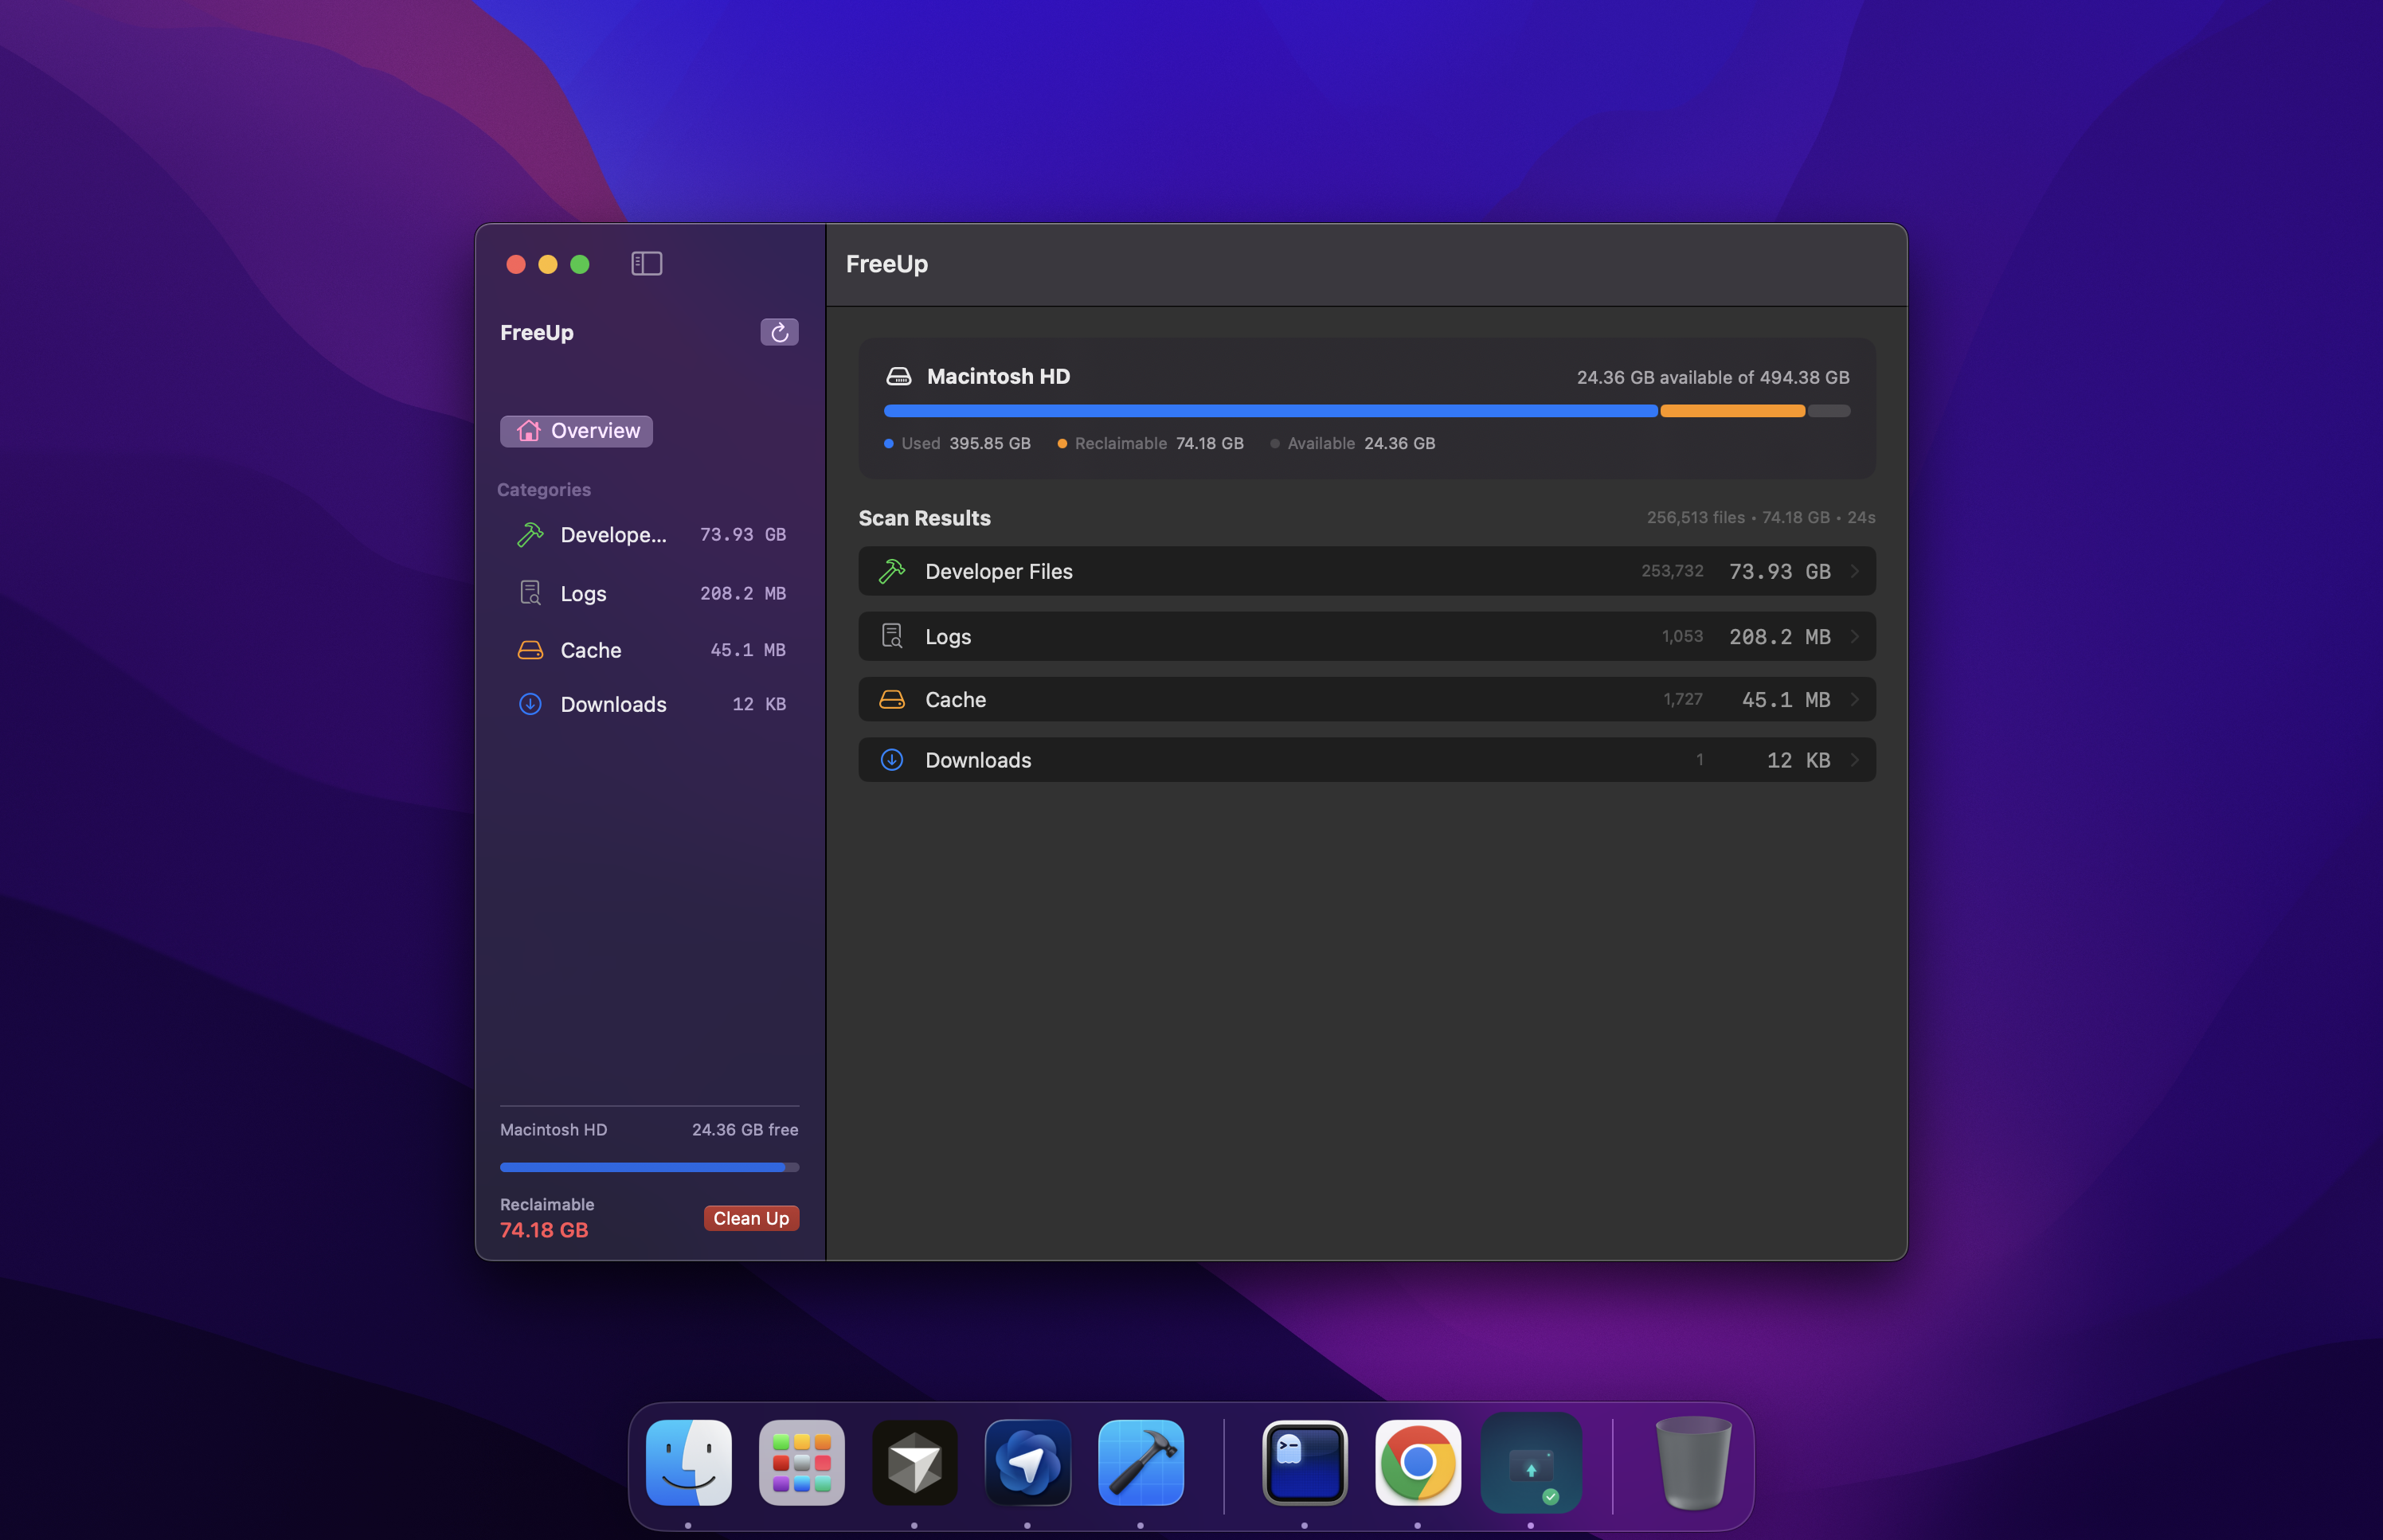This screenshot has height=1540, width=2383.
Task: Expand the Downloads row chevron
Action: tap(1855, 760)
